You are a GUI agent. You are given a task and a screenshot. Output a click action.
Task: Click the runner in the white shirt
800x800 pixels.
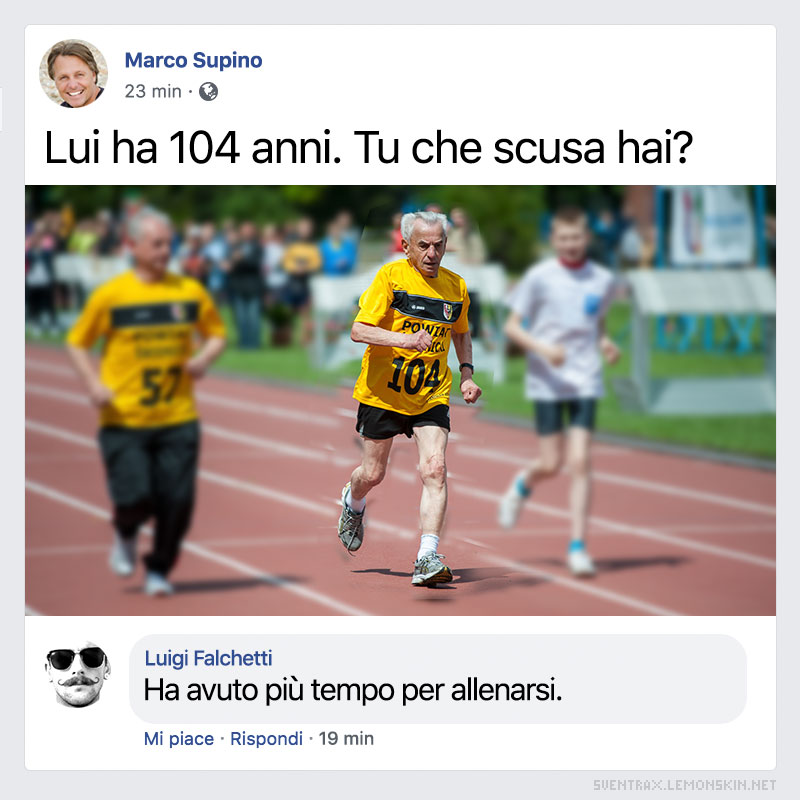(561, 390)
